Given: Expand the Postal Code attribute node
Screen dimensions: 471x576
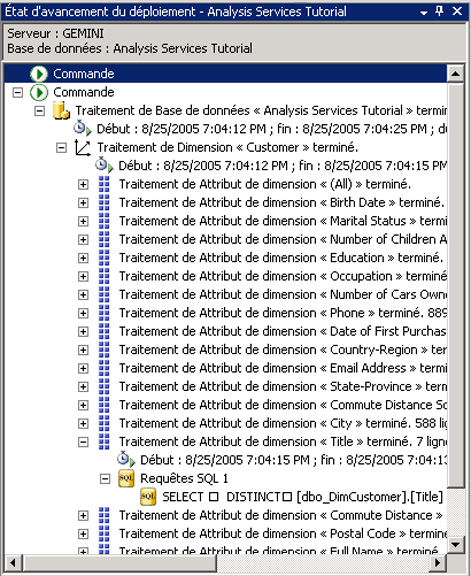Looking at the screenshot, I should coord(83,534).
